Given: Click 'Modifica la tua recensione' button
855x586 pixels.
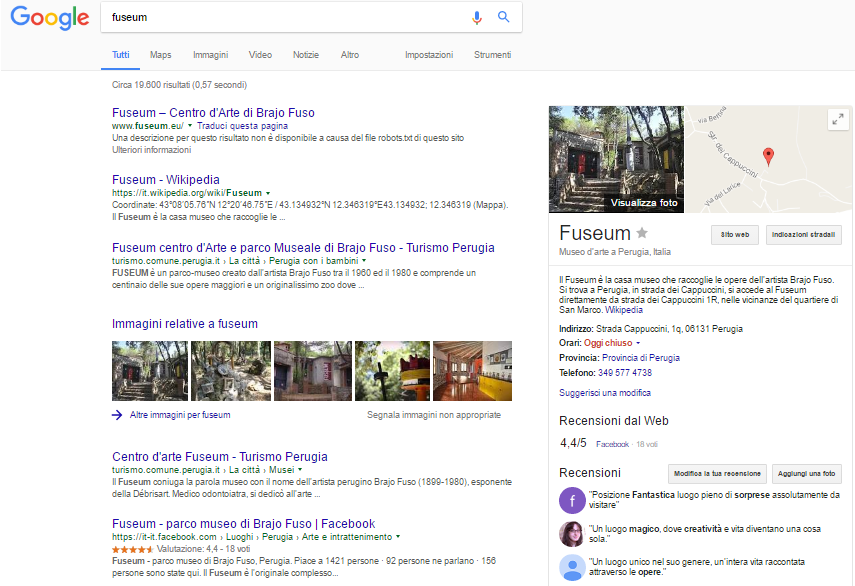Looking at the screenshot, I should click(717, 474).
